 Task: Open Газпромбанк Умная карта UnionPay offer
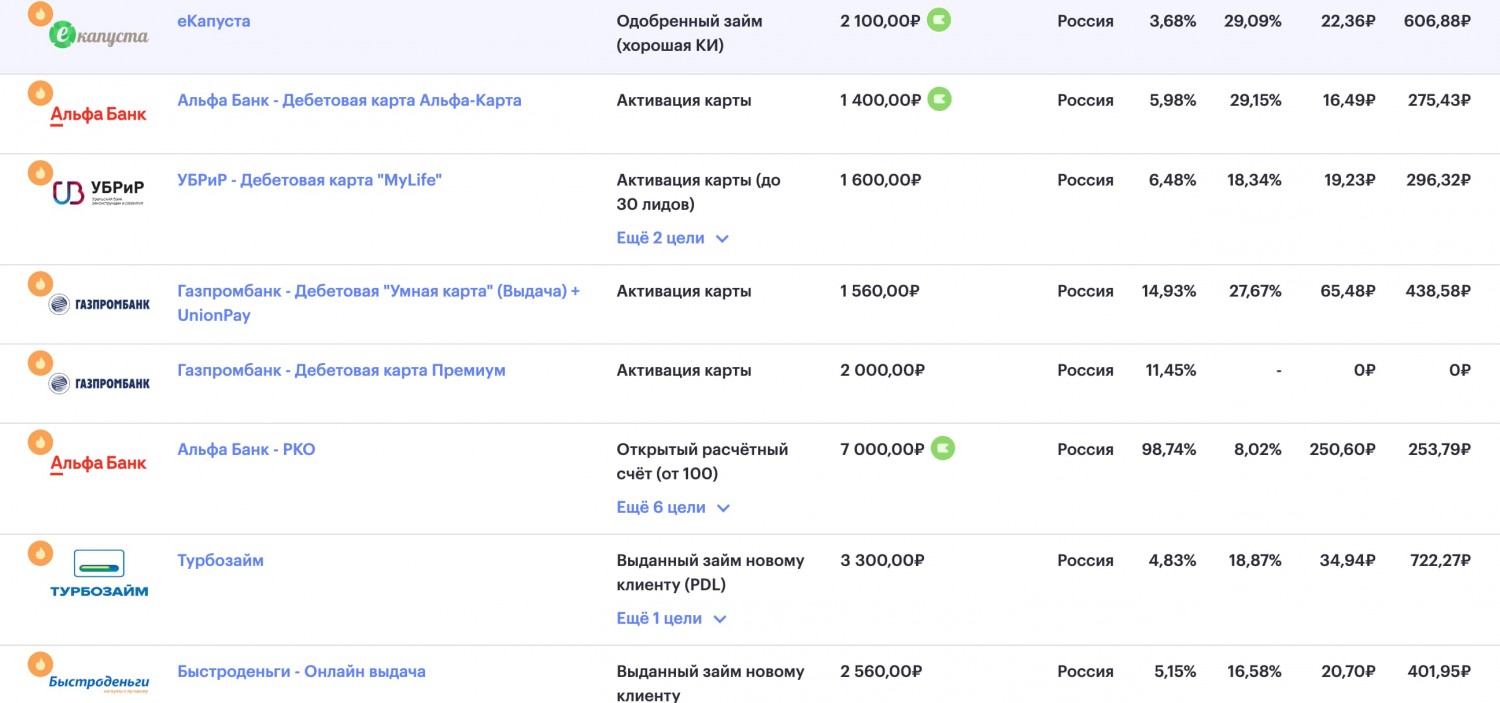coord(378,303)
